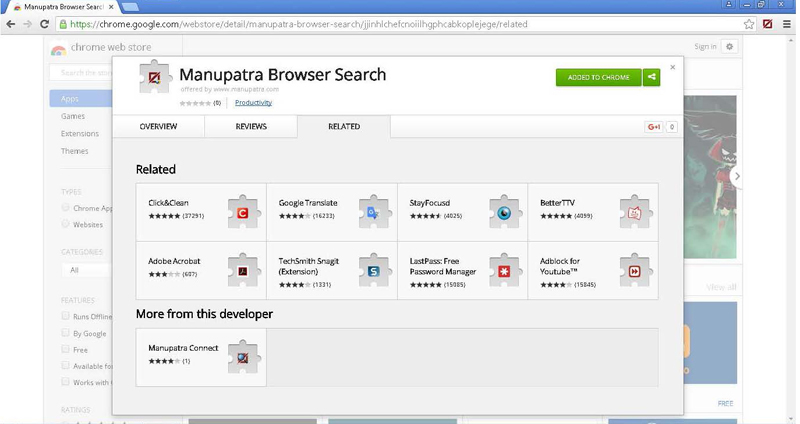The width and height of the screenshot is (800, 424).
Task: Enable the By Google checkbox
Action: tap(65, 333)
